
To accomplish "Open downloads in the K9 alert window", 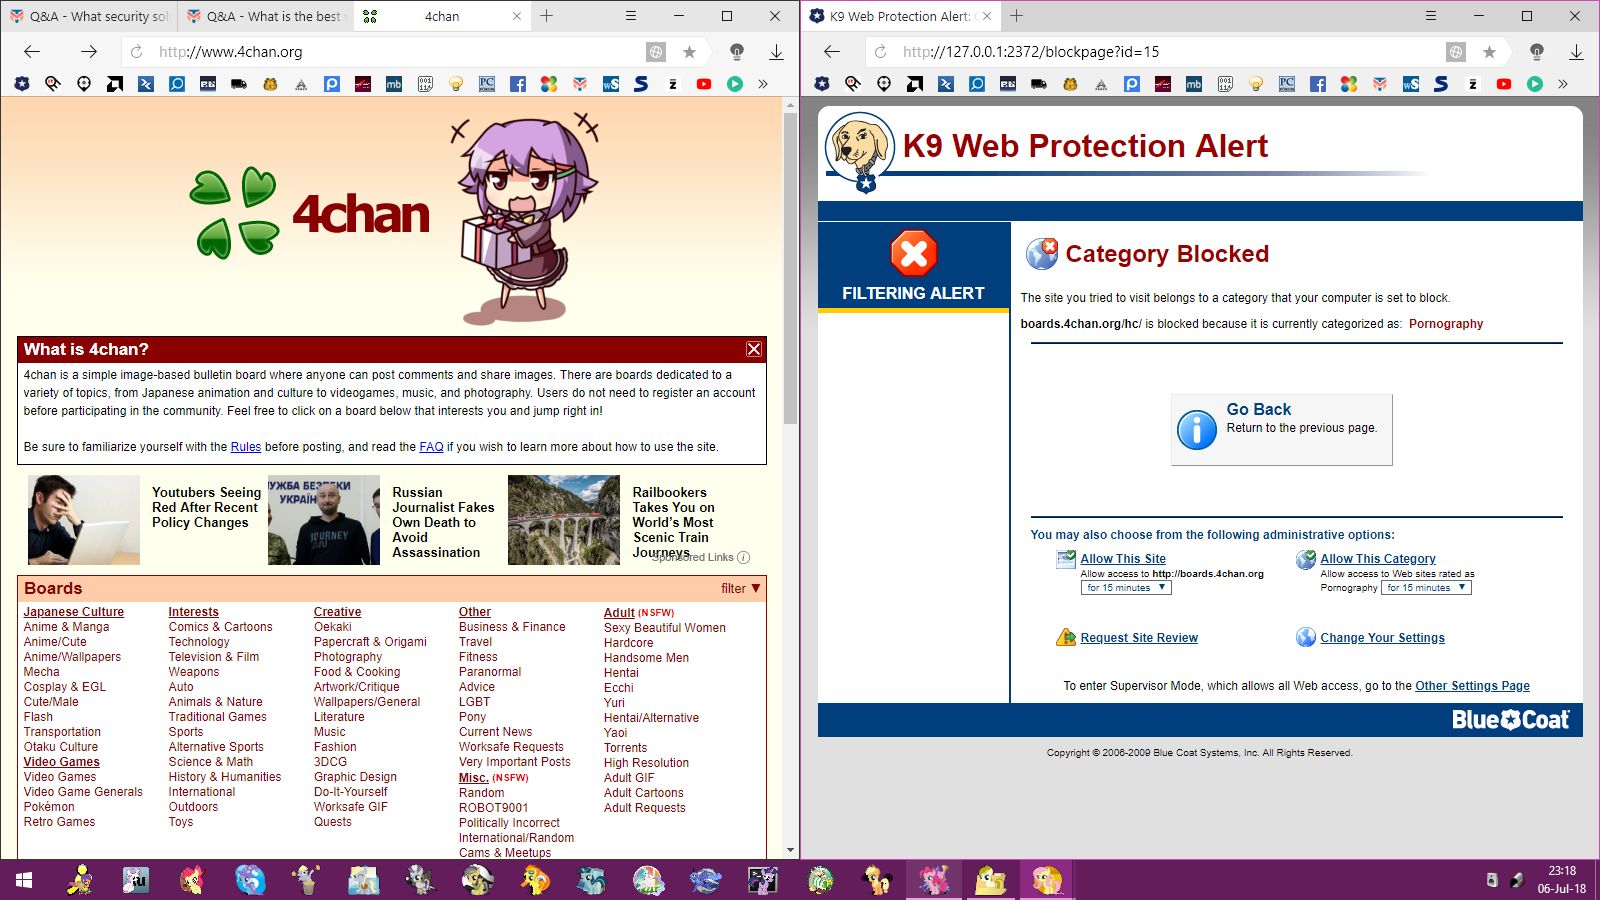I will tap(1576, 52).
